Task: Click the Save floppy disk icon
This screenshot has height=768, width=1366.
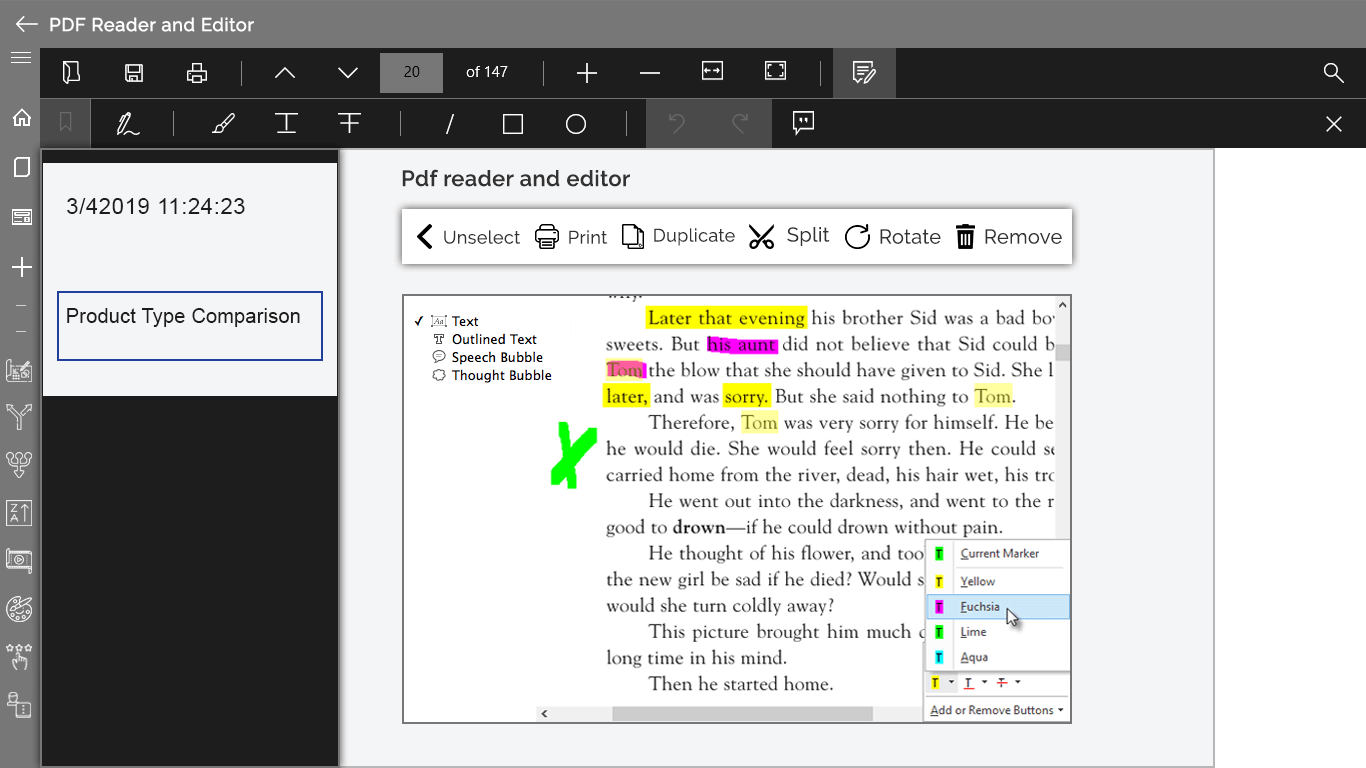Action: coord(134,72)
